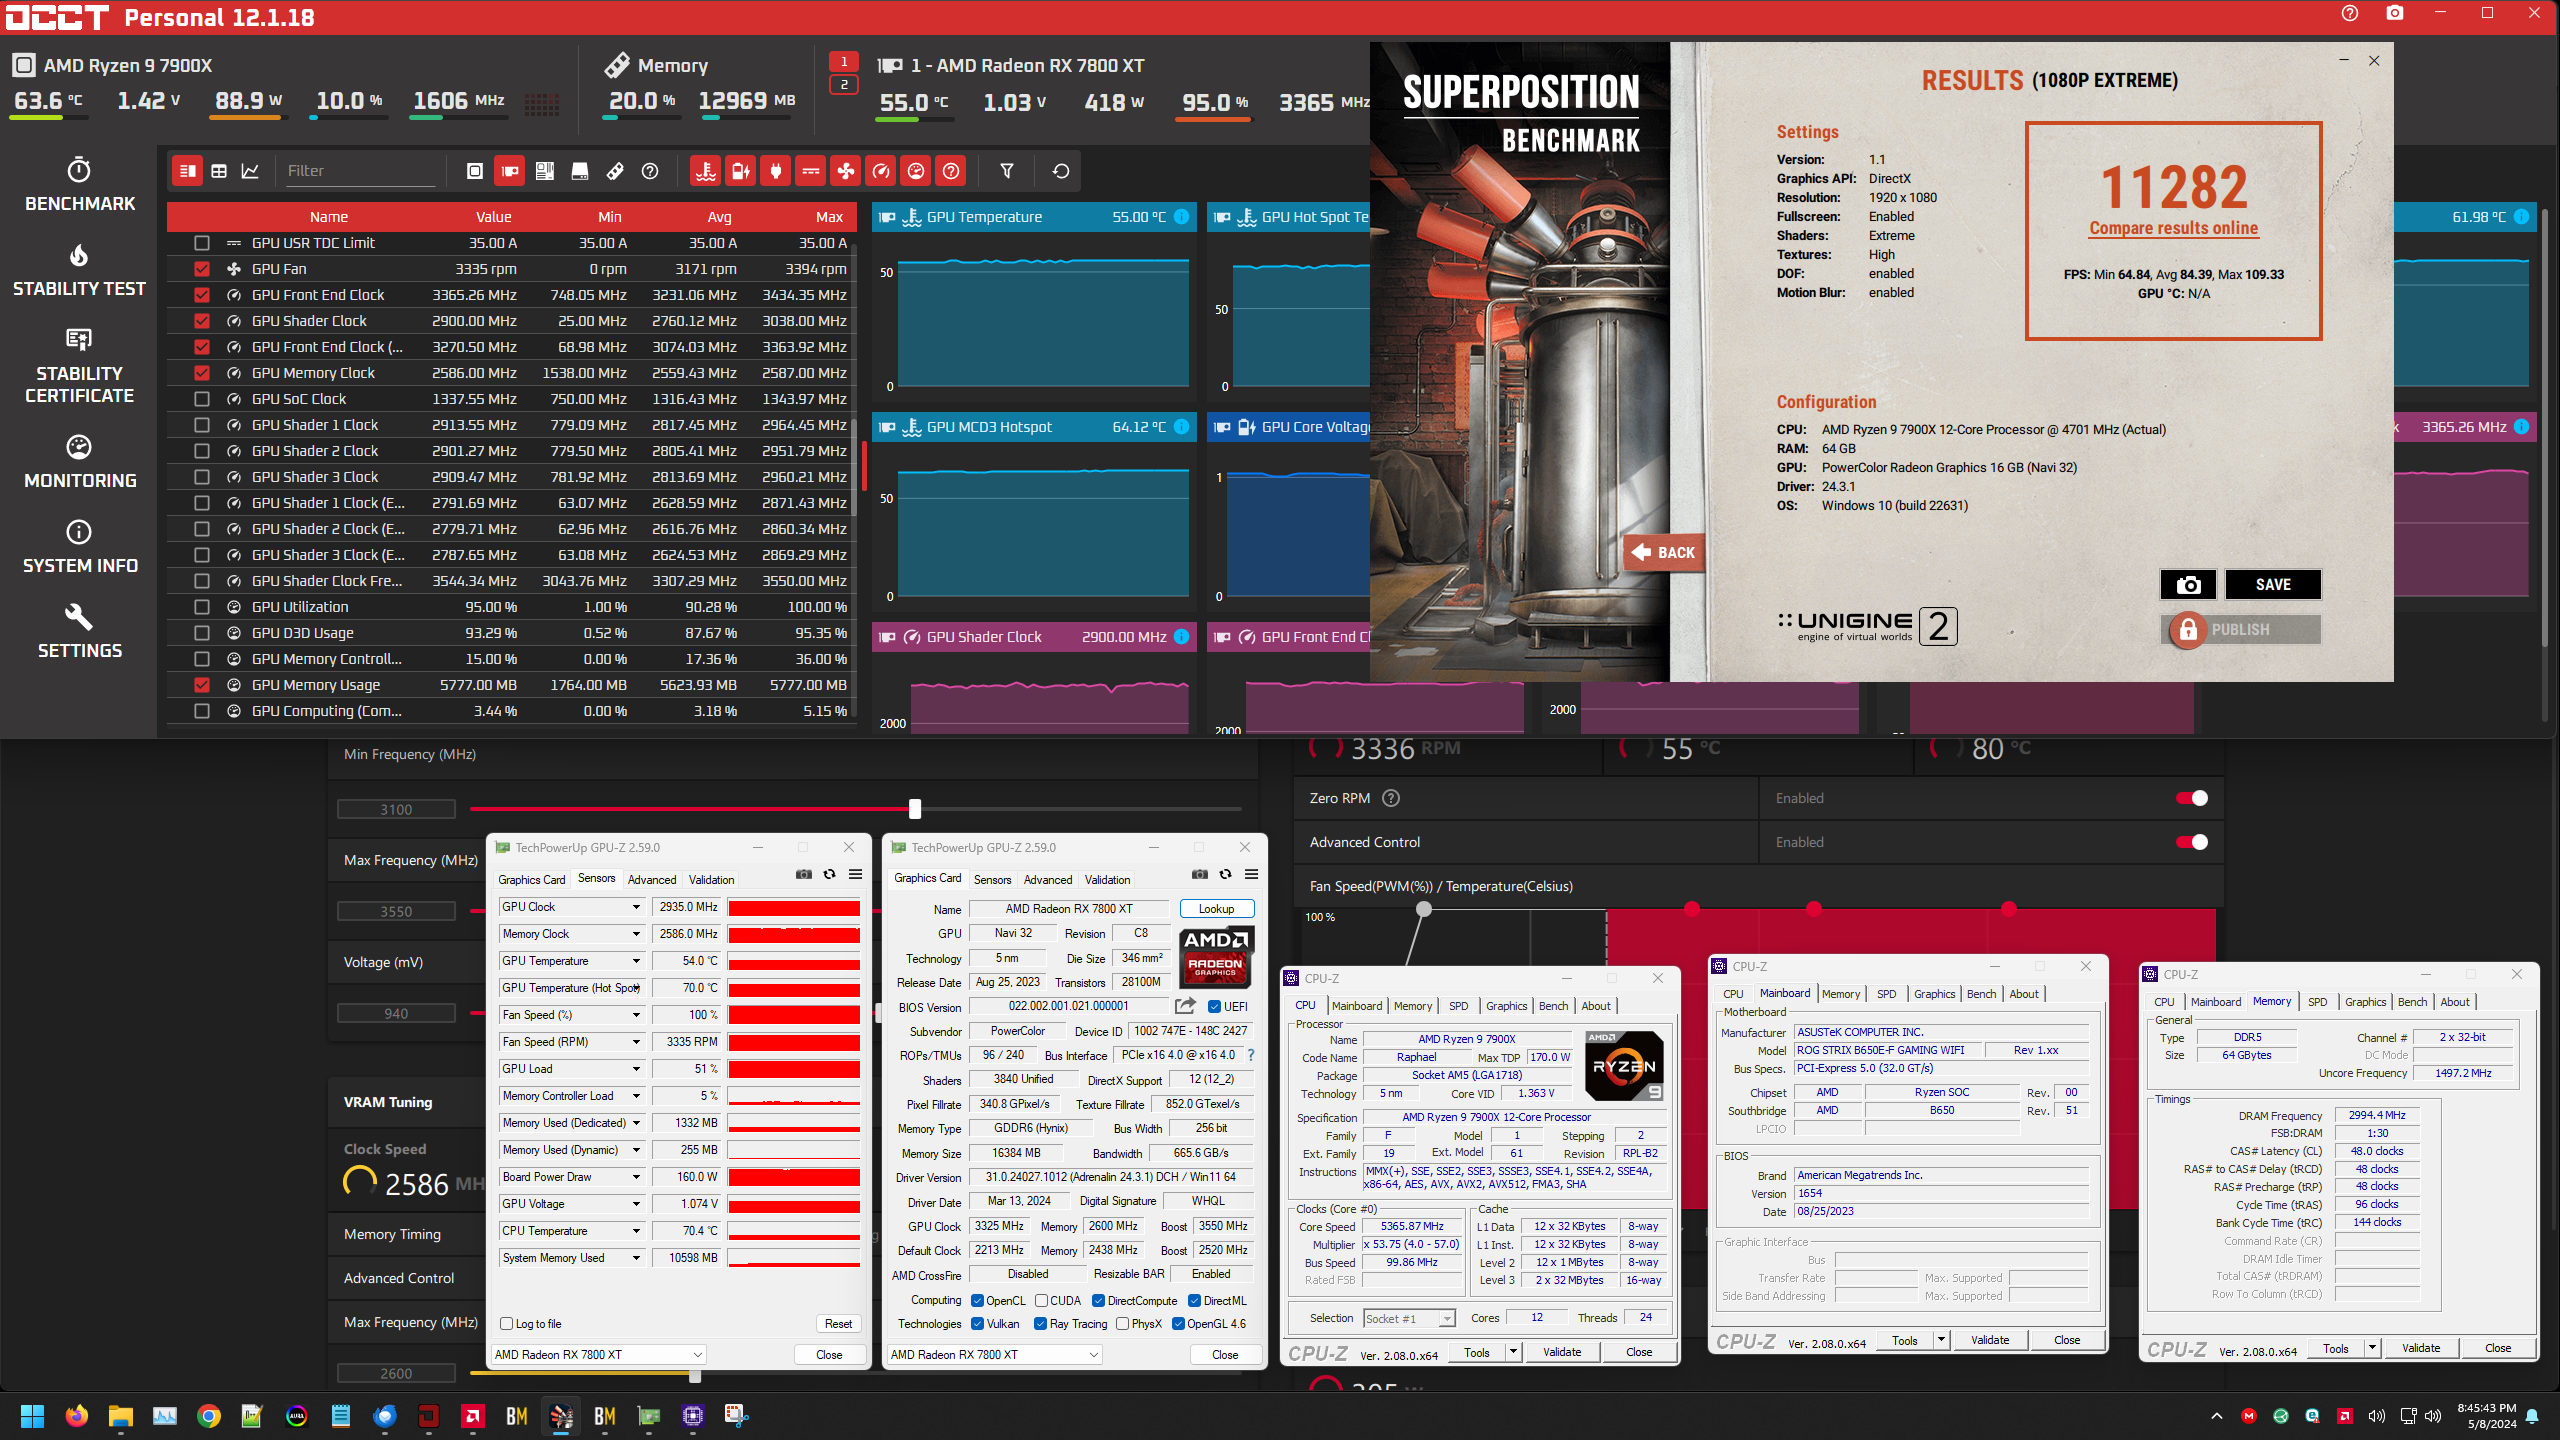Open Windows Start menu
This screenshot has height=1440, width=2560.
pyautogui.click(x=33, y=1415)
